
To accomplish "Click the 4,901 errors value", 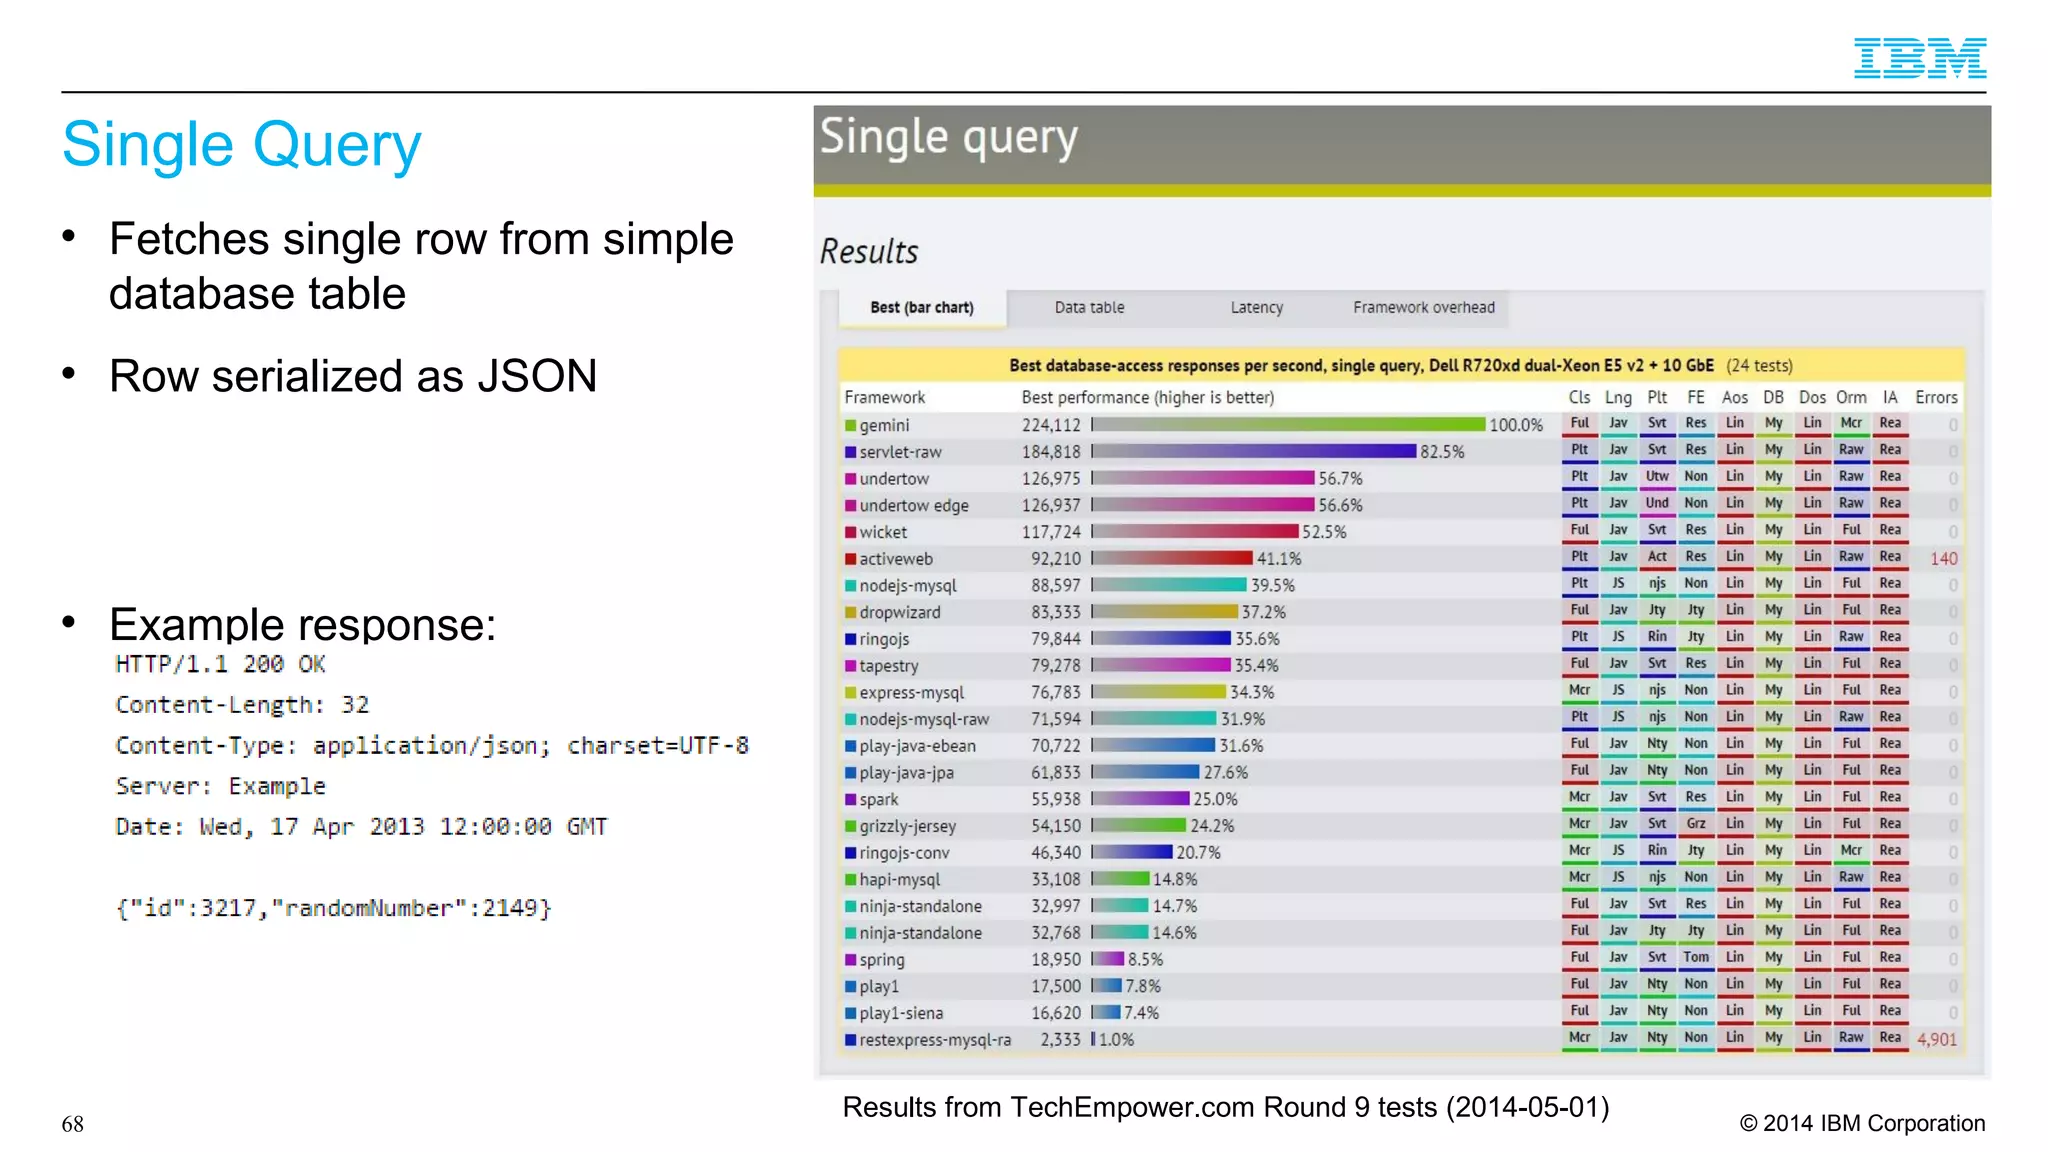I will pyautogui.click(x=1937, y=1040).
